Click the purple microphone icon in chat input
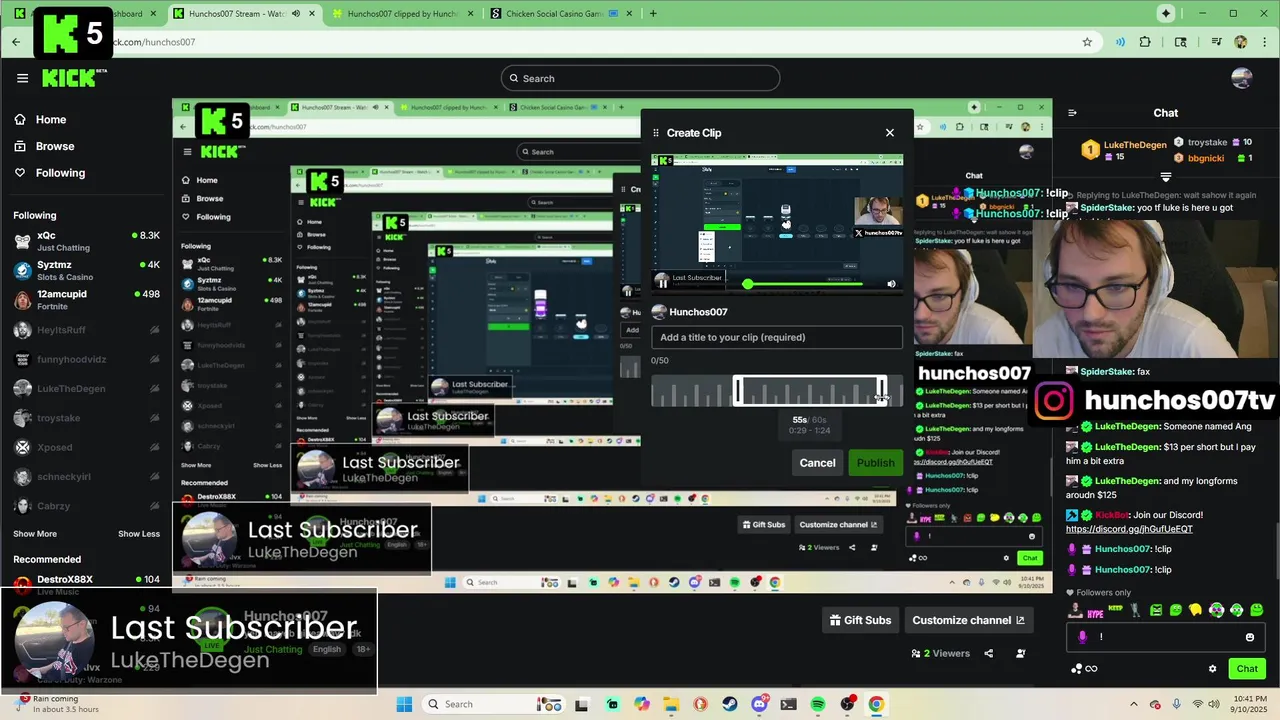Image resolution: width=1280 pixels, height=720 pixels. pyautogui.click(x=1083, y=637)
